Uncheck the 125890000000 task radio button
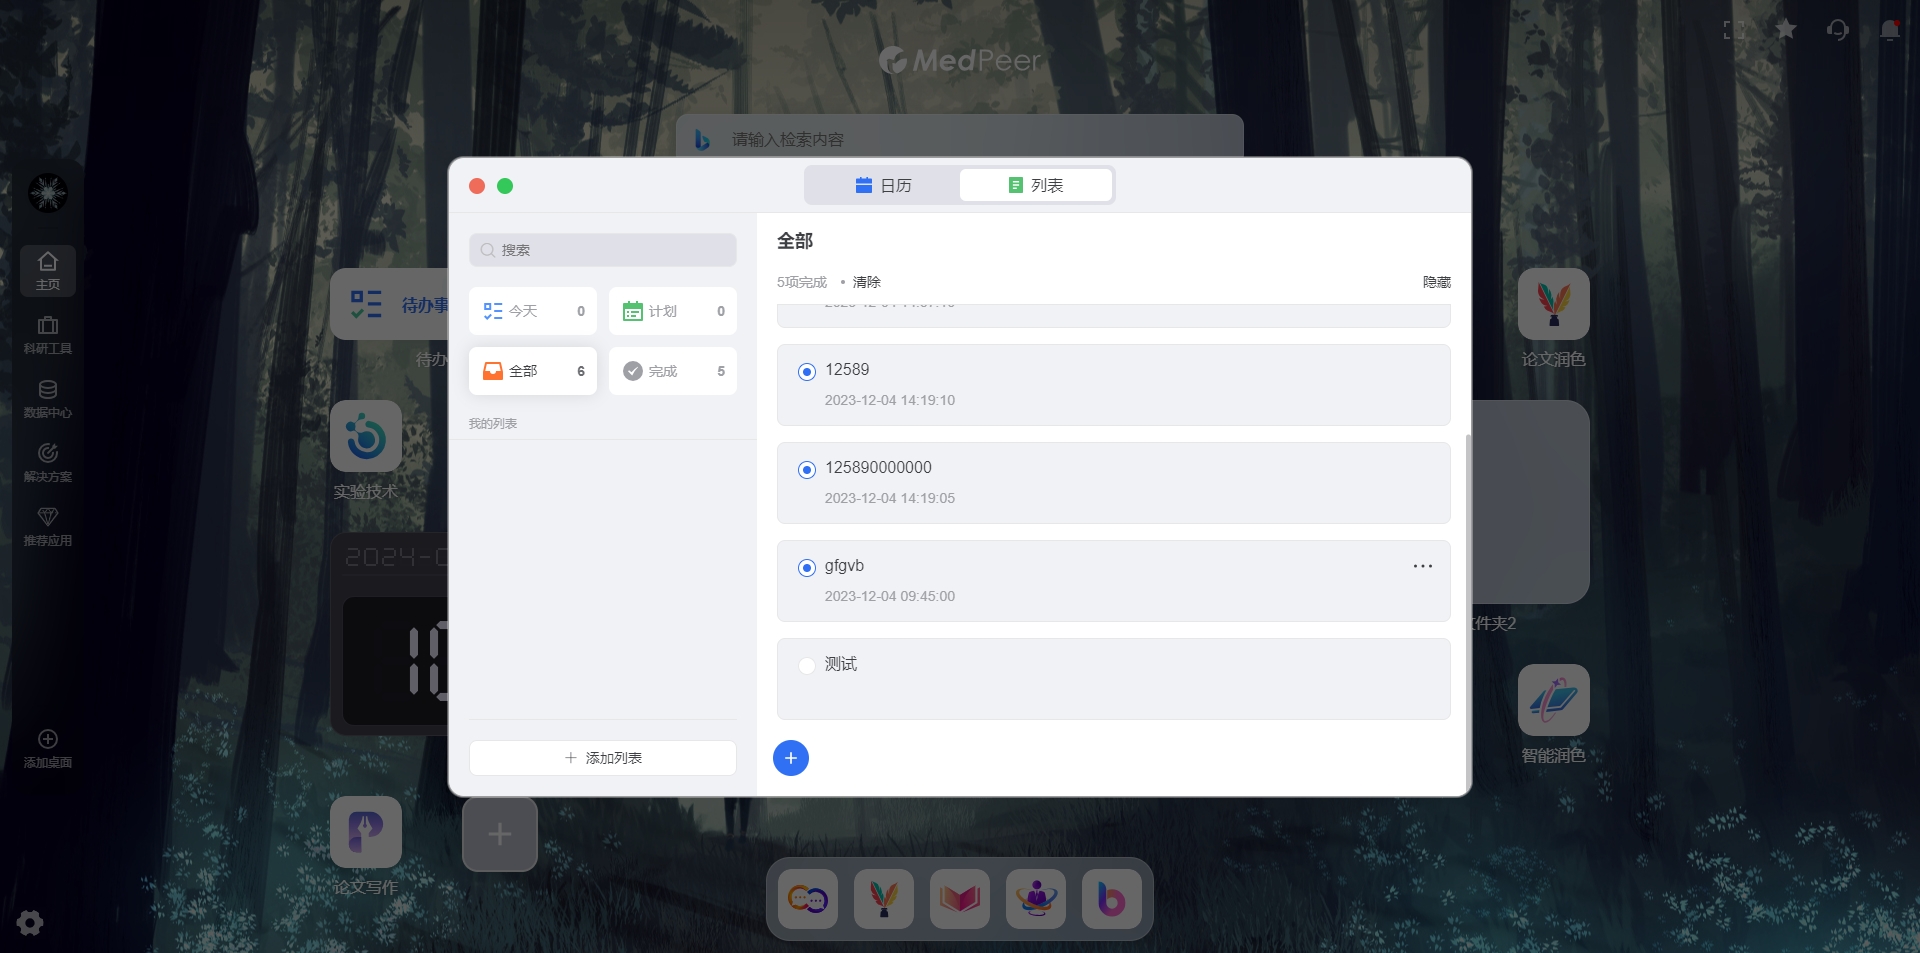This screenshot has height=953, width=1920. pos(807,470)
